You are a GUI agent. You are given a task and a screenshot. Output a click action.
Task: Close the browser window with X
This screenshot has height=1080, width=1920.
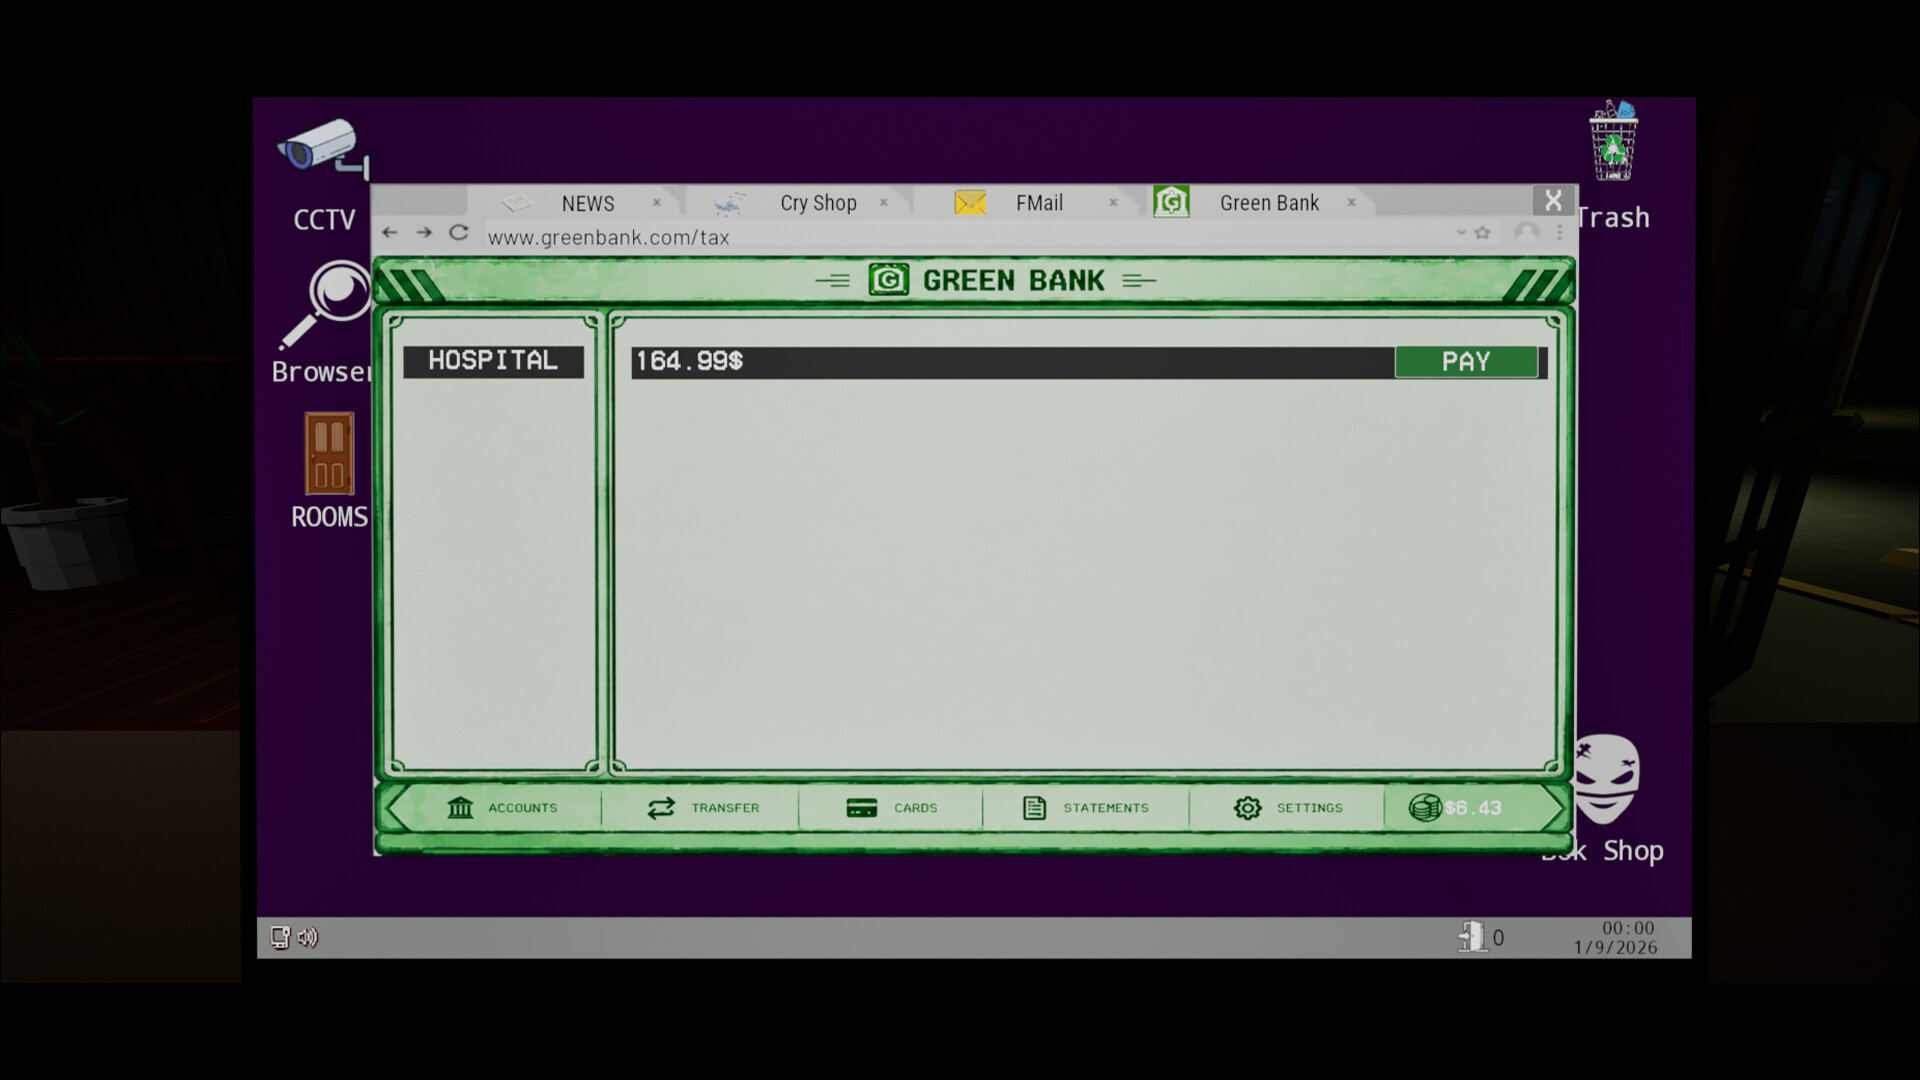[1553, 201]
